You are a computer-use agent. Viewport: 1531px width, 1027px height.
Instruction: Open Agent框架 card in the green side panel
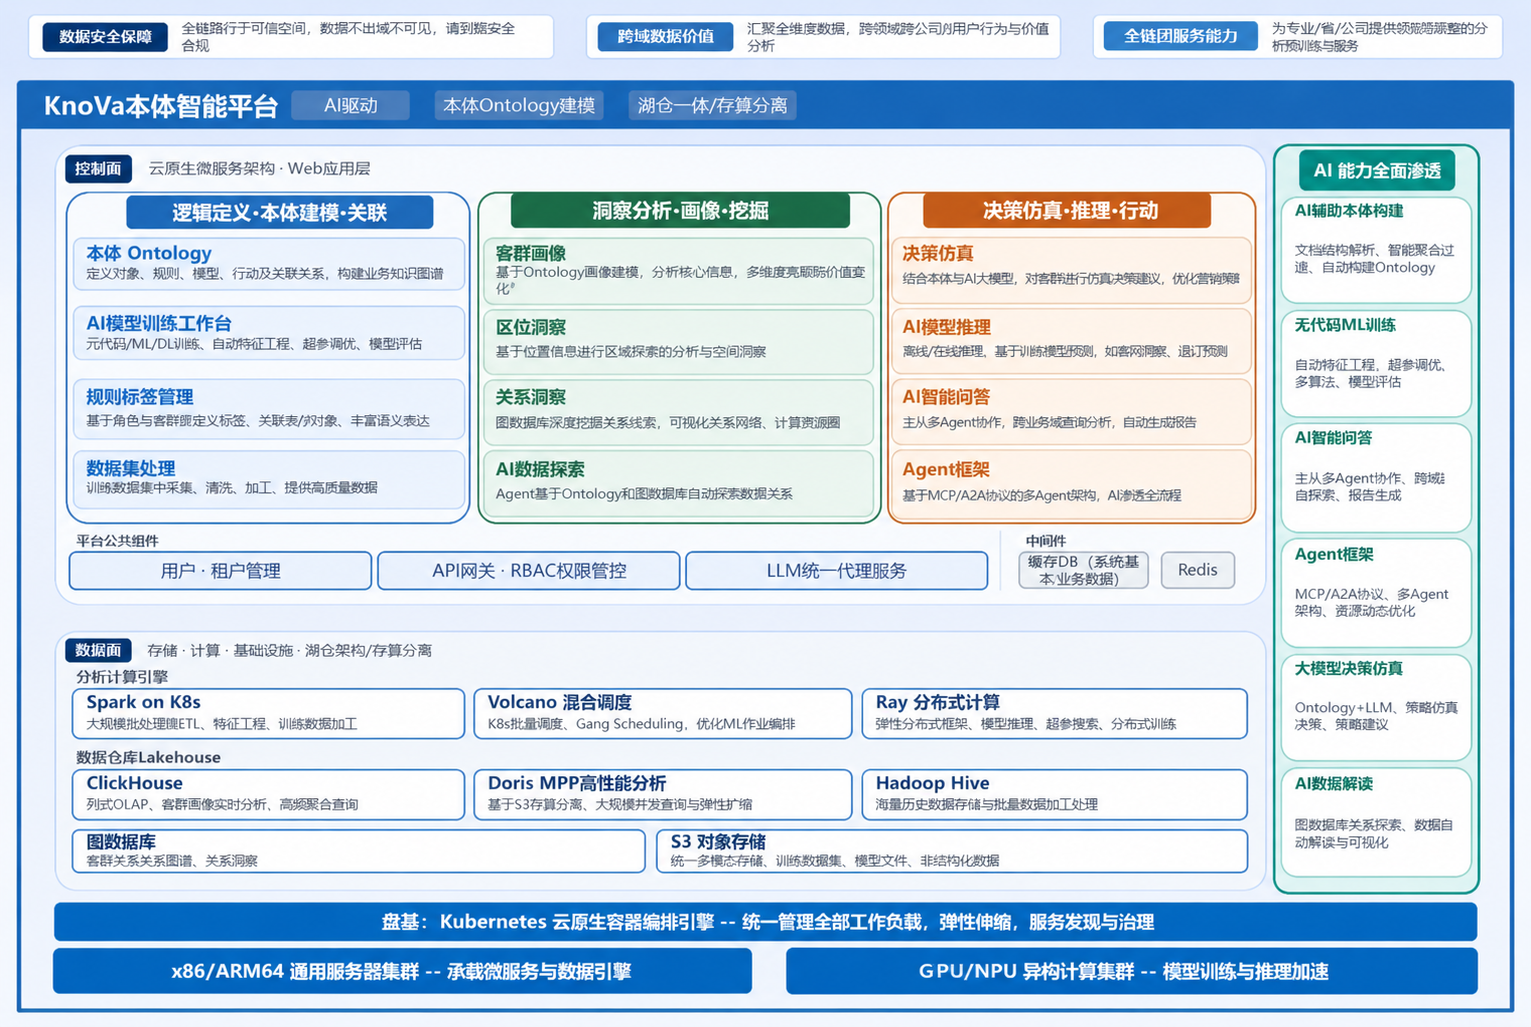pyautogui.click(x=1376, y=593)
